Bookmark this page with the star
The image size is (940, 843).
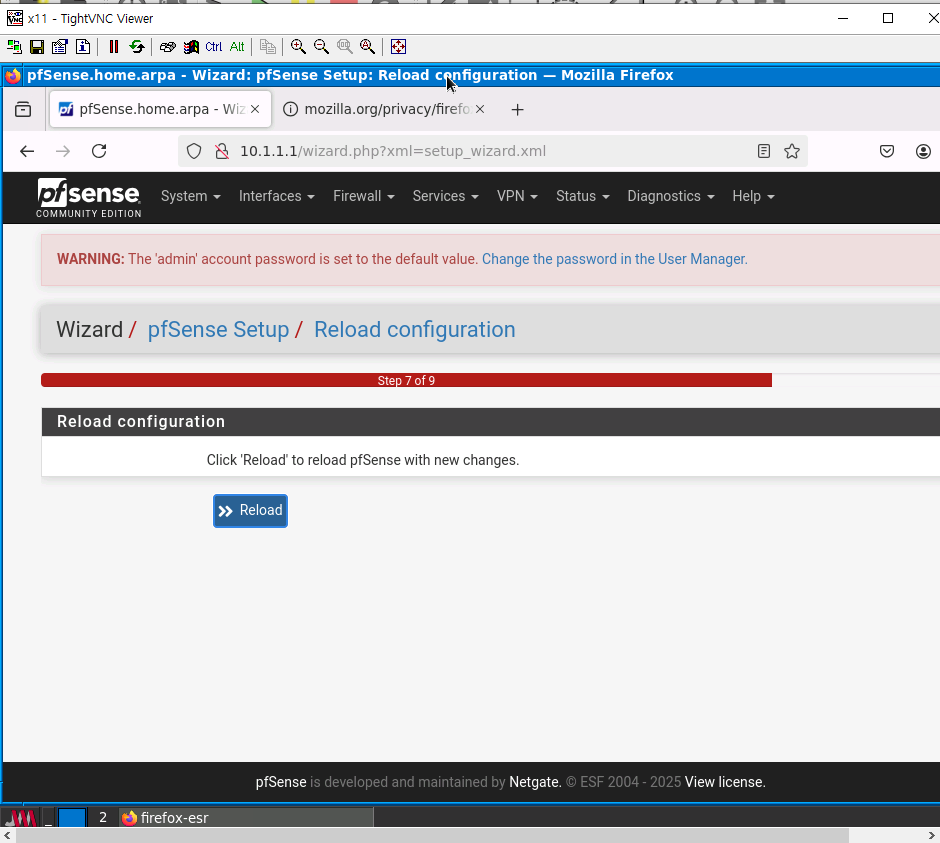[792, 151]
